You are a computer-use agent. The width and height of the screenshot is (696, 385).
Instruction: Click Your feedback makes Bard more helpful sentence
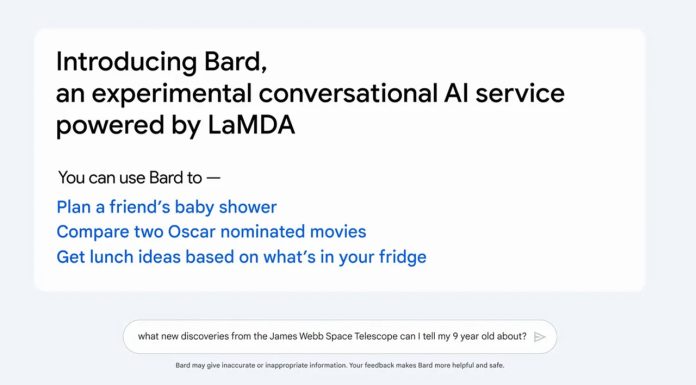(427, 365)
